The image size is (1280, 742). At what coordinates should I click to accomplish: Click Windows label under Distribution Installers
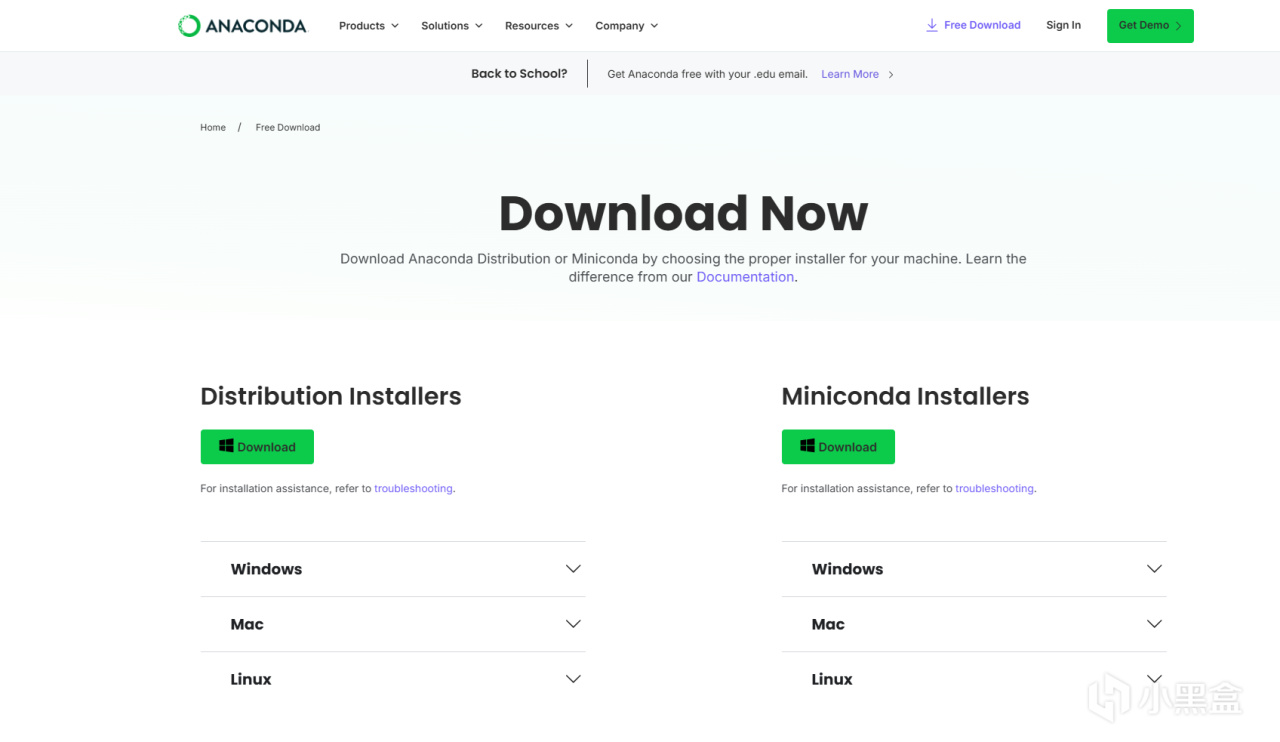(x=266, y=569)
